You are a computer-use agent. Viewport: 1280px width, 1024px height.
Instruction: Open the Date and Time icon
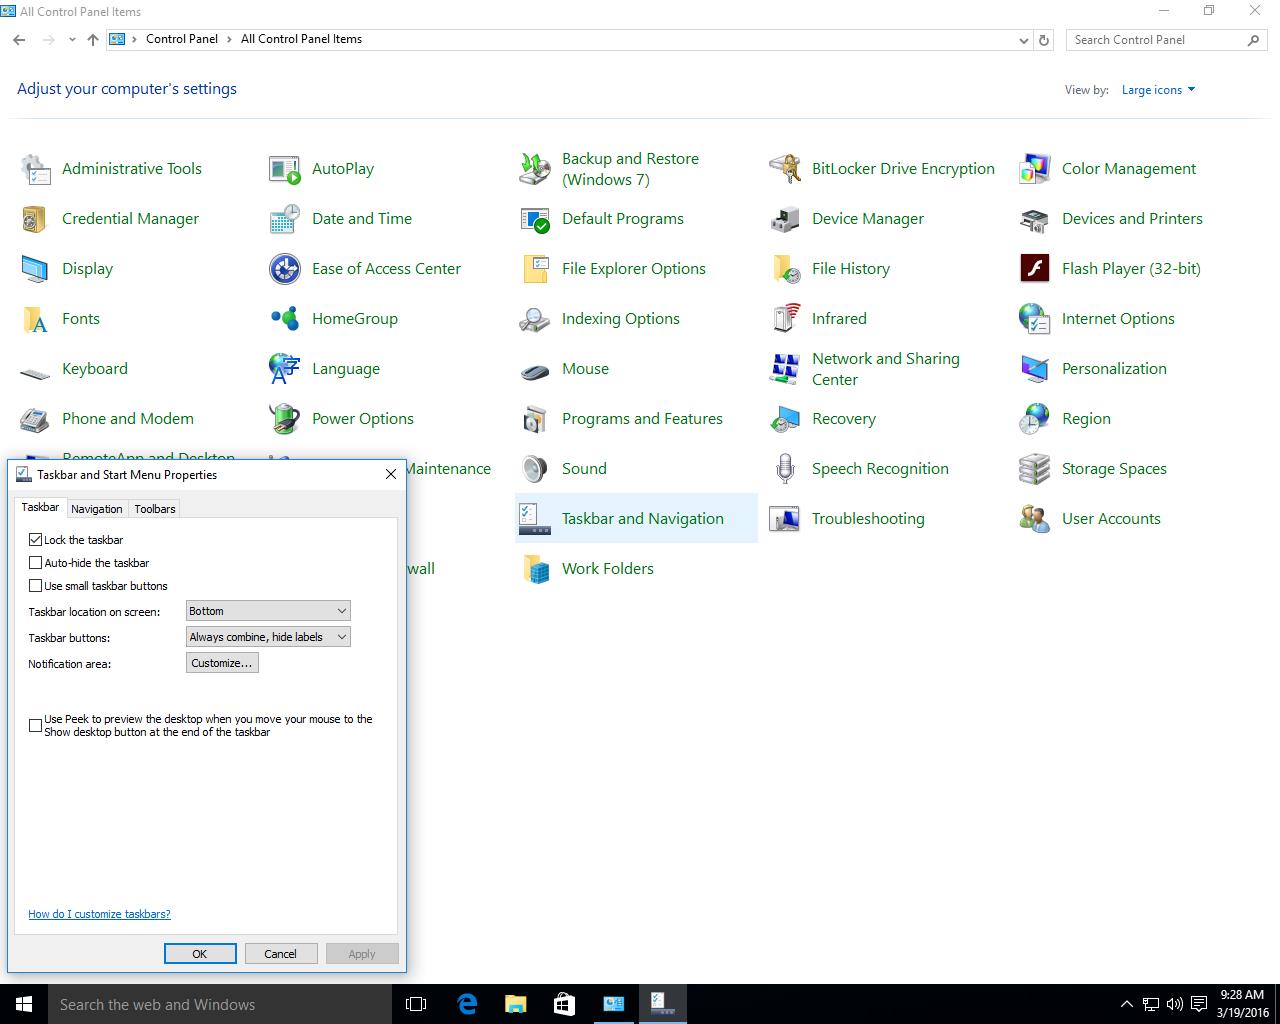[x=285, y=219]
